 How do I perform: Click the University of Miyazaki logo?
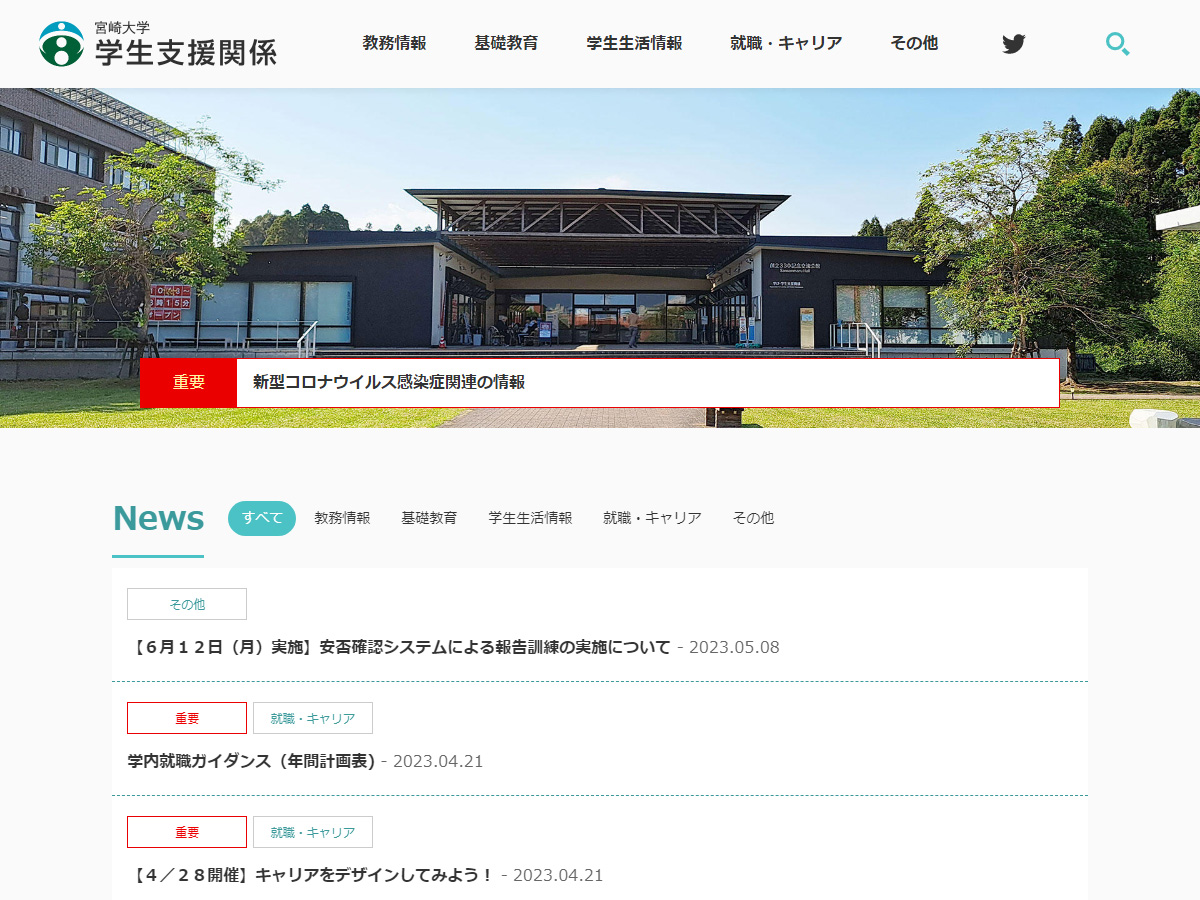click(x=158, y=44)
